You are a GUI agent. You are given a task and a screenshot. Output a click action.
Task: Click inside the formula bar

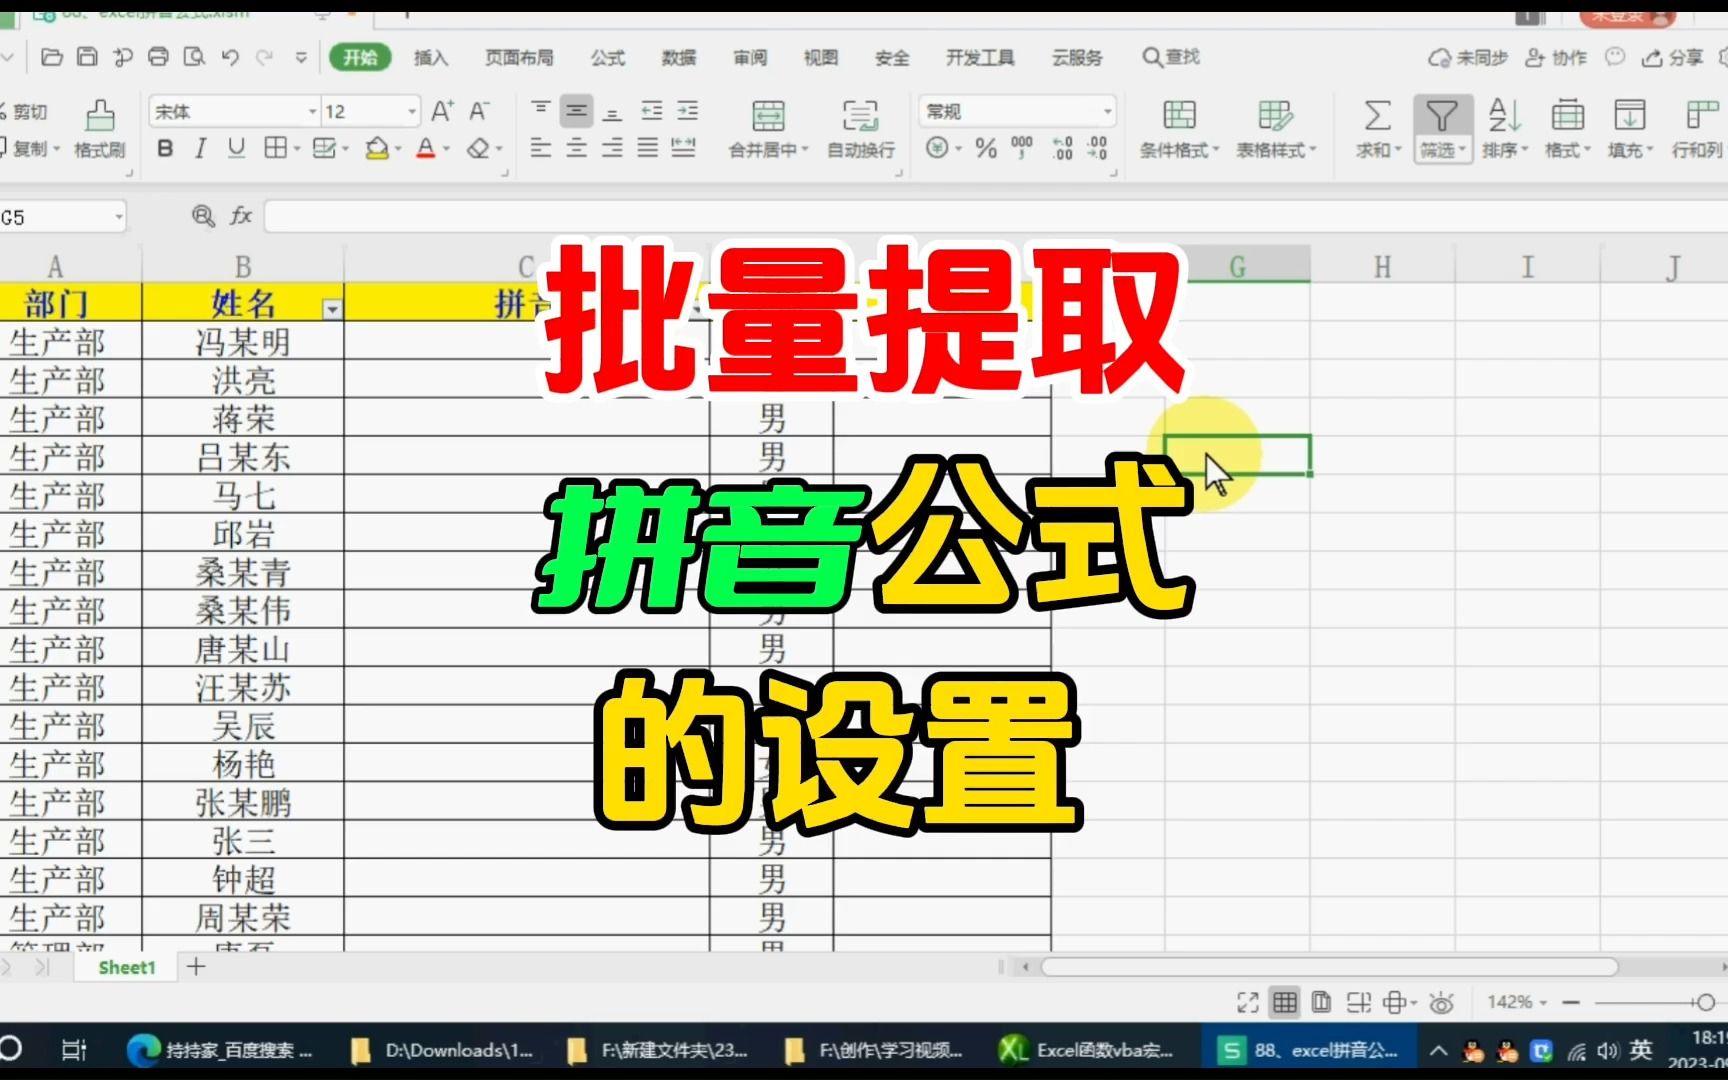pyautogui.click(x=600, y=216)
